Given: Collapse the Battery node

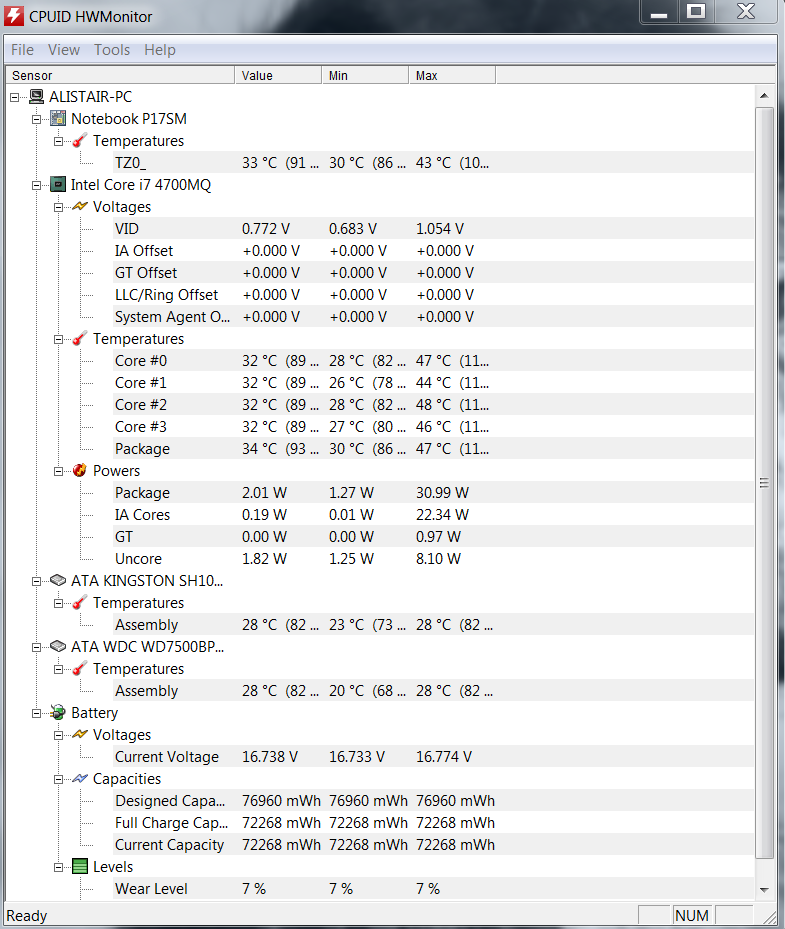Looking at the screenshot, I should point(36,713).
